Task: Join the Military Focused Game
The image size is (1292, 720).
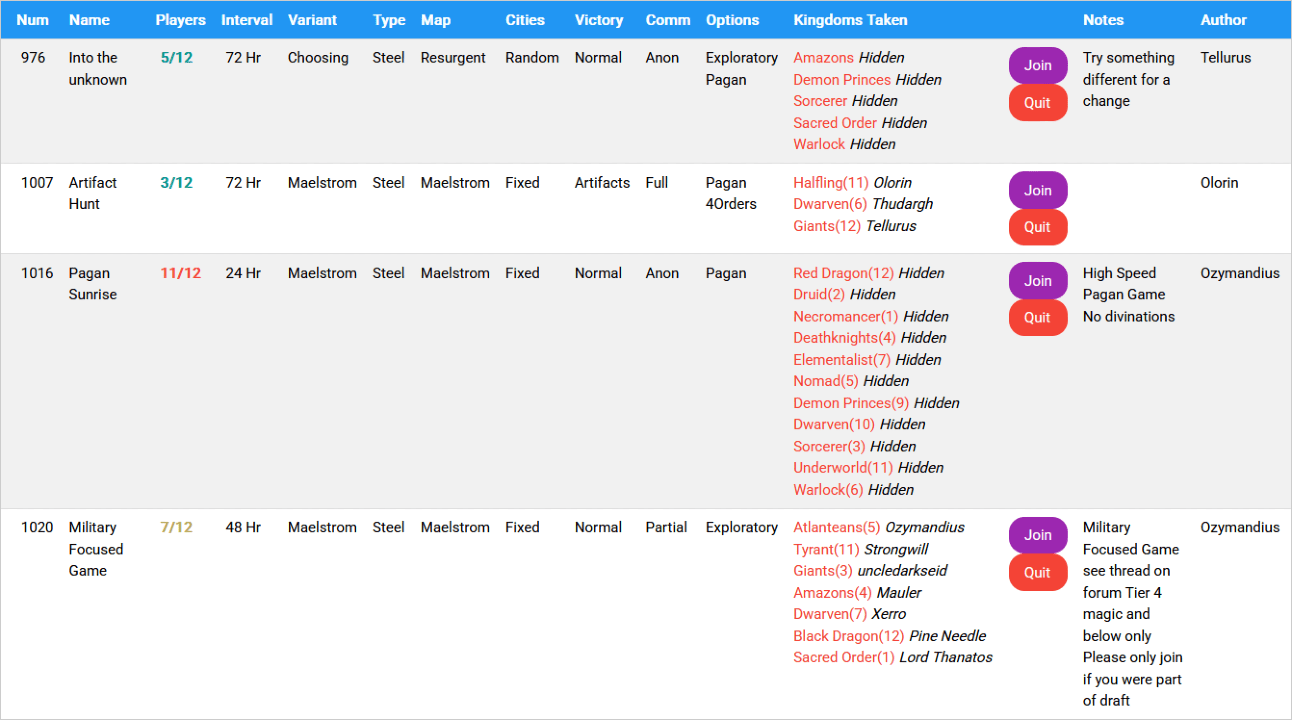Action: coord(1037,535)
